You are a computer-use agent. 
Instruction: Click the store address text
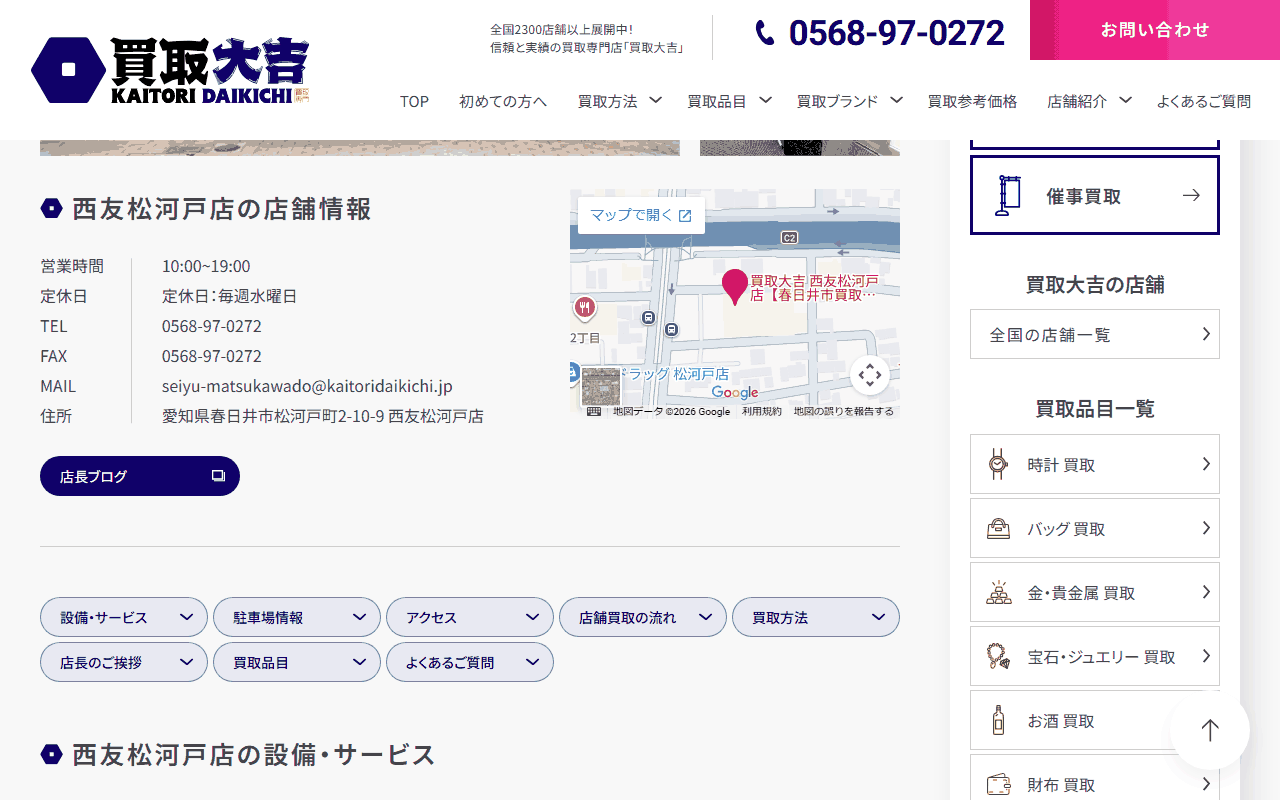click(x=323, y=416)
